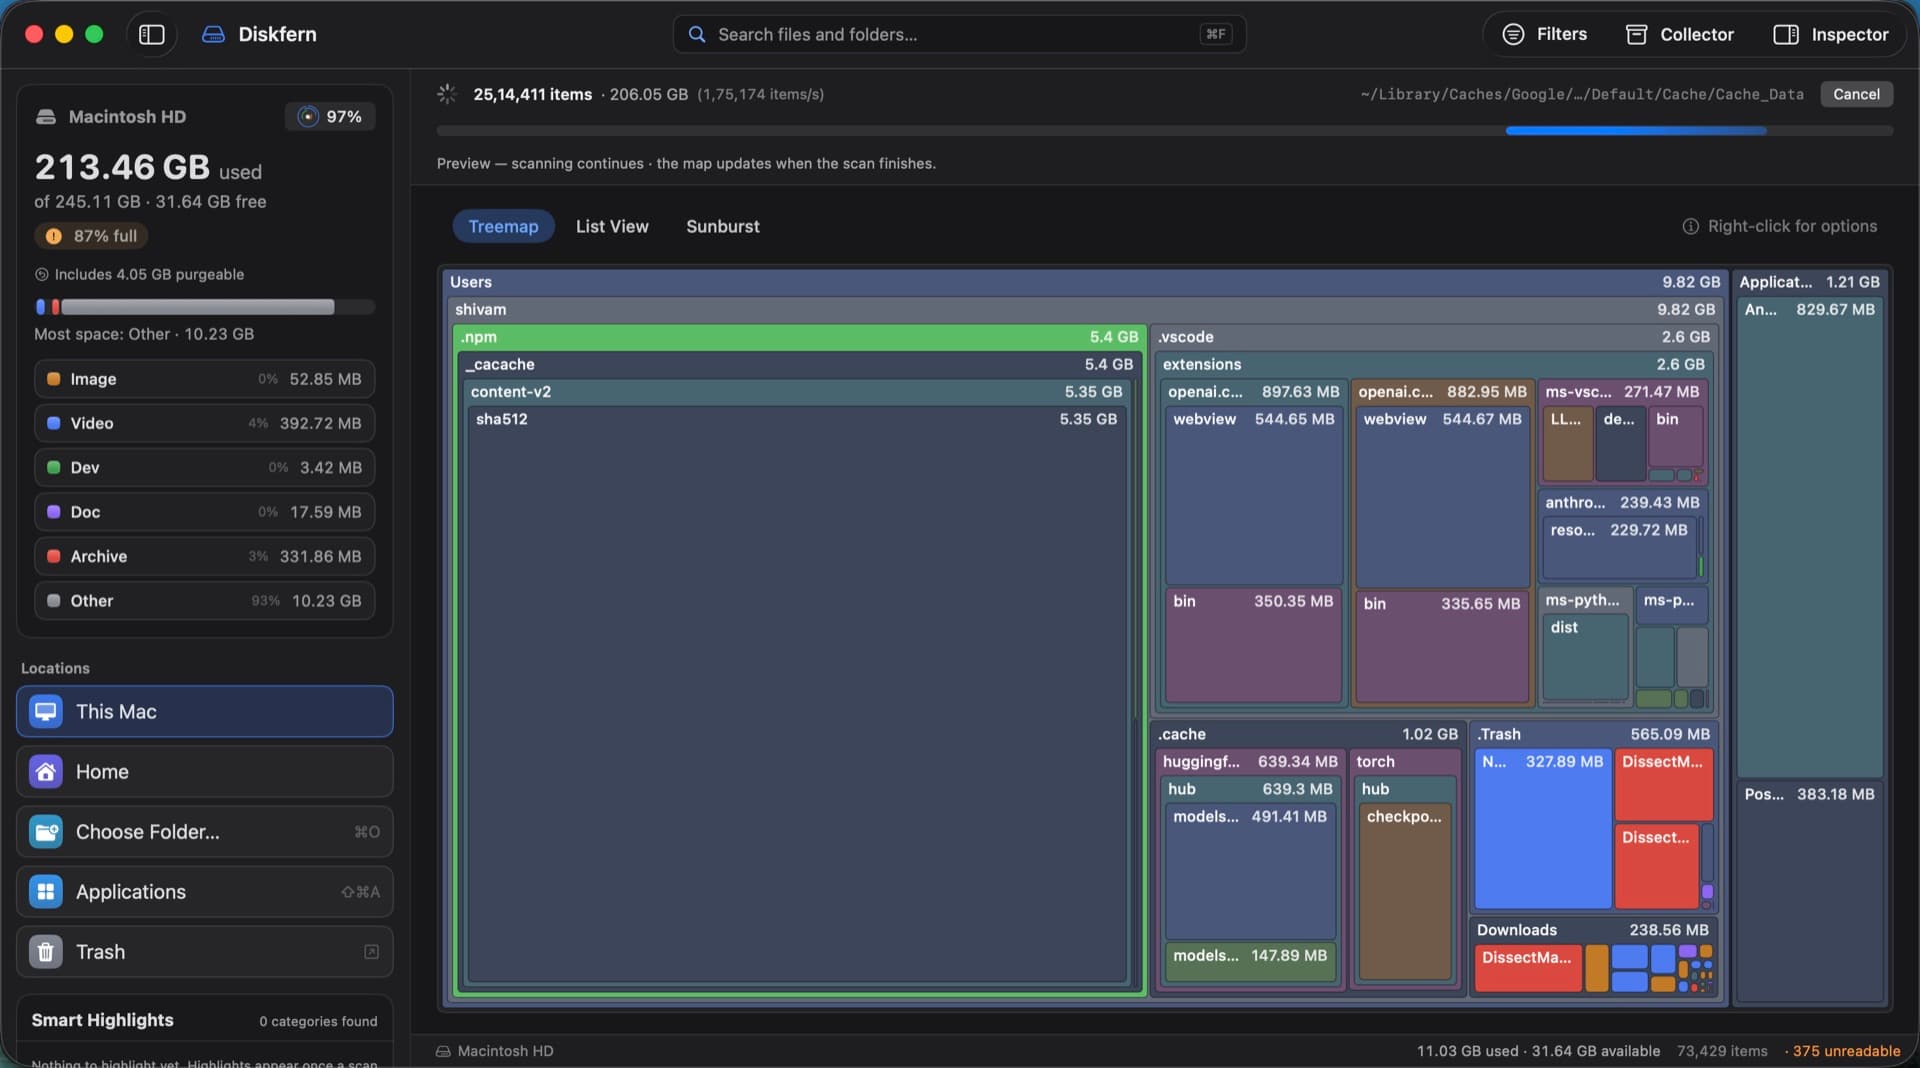Viewport: 1920px width, 1068px height.
Task: Click the Choose Folder icon
Action: point(46,831)
